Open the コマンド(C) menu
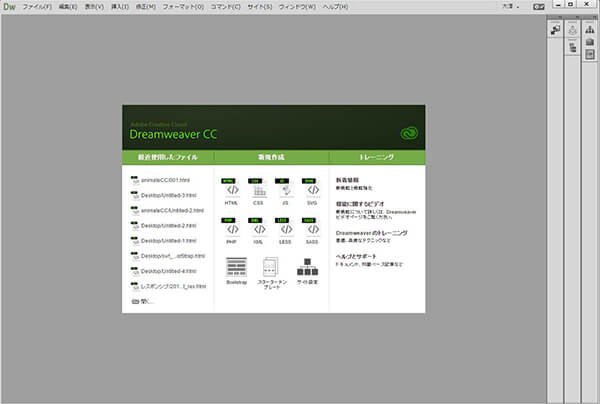 (x=226, y=7)
